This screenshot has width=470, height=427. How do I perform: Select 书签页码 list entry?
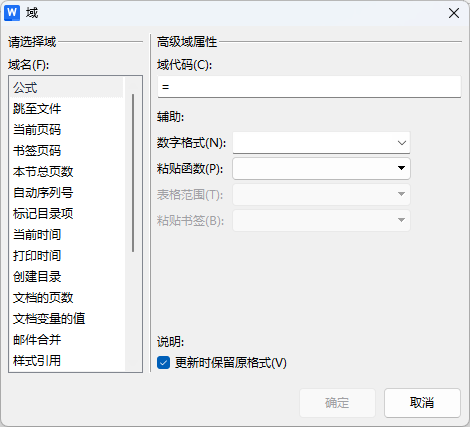click(67, 151)
